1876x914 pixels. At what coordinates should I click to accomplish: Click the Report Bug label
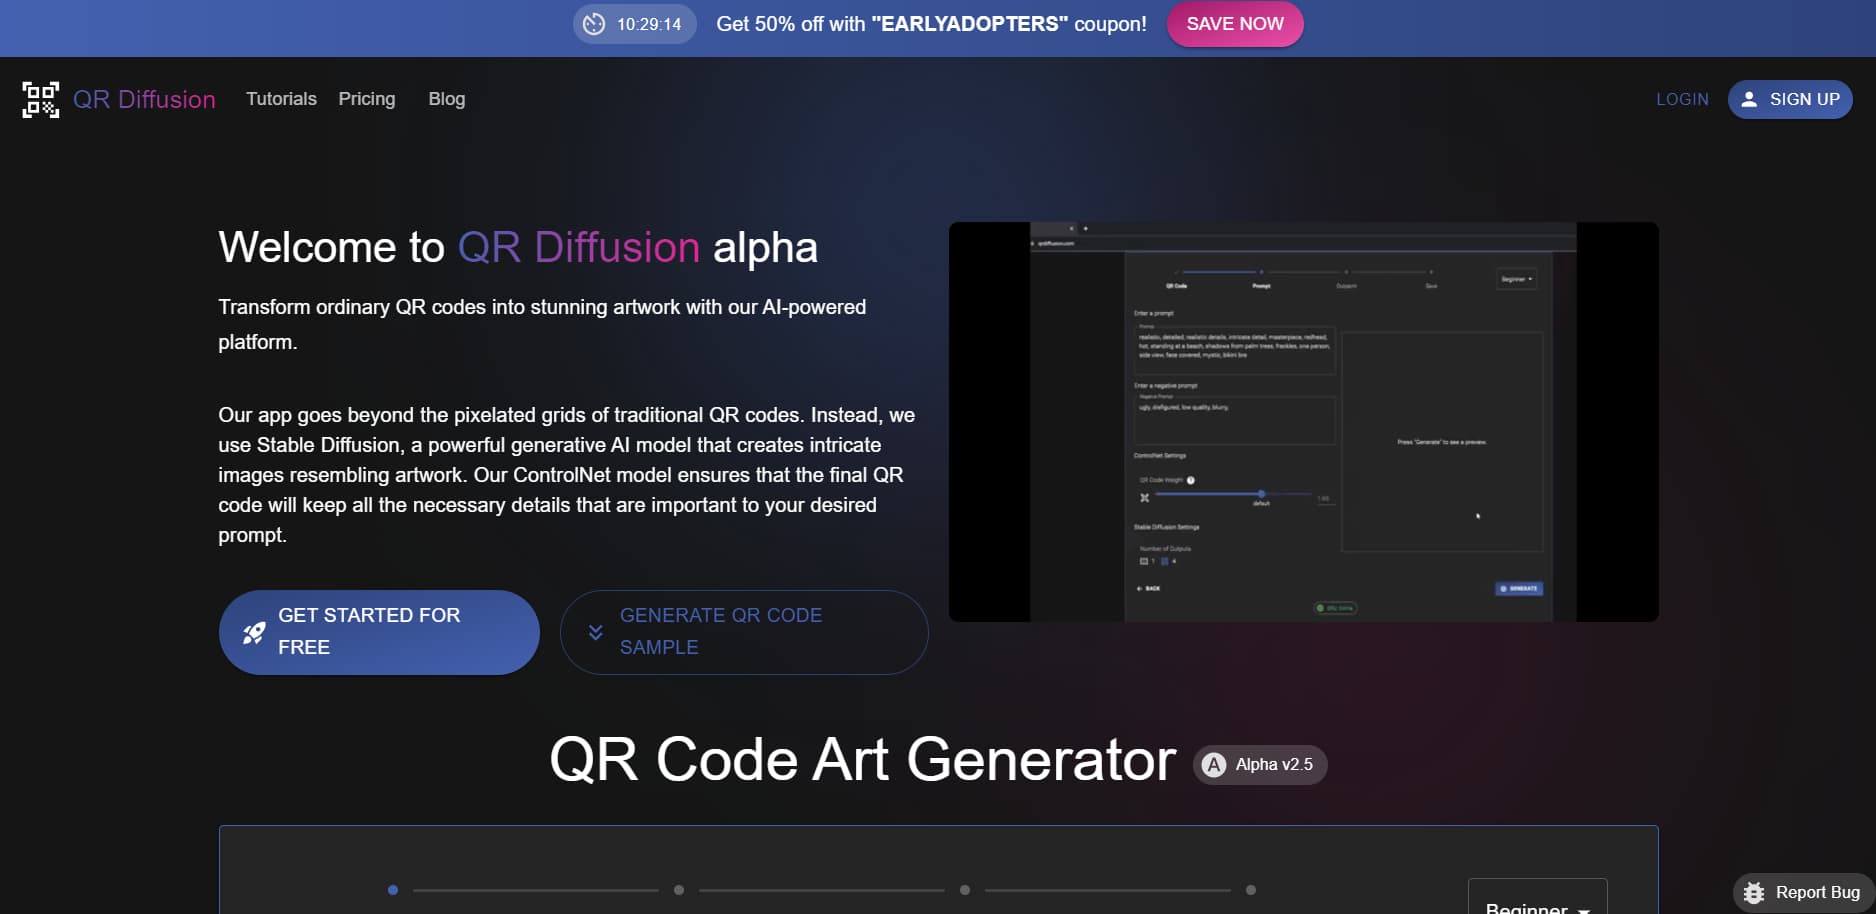(x=1818, y=892)
